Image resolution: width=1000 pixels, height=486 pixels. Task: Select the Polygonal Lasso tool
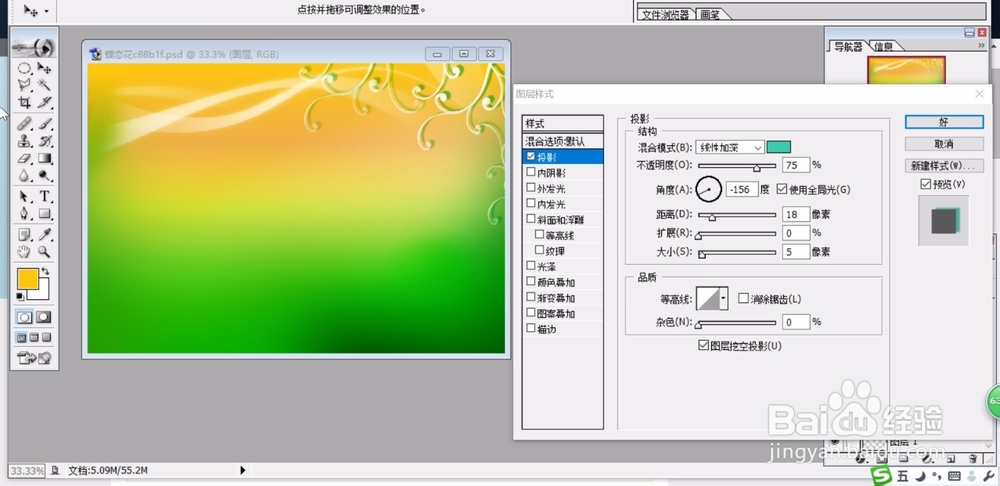24,84
